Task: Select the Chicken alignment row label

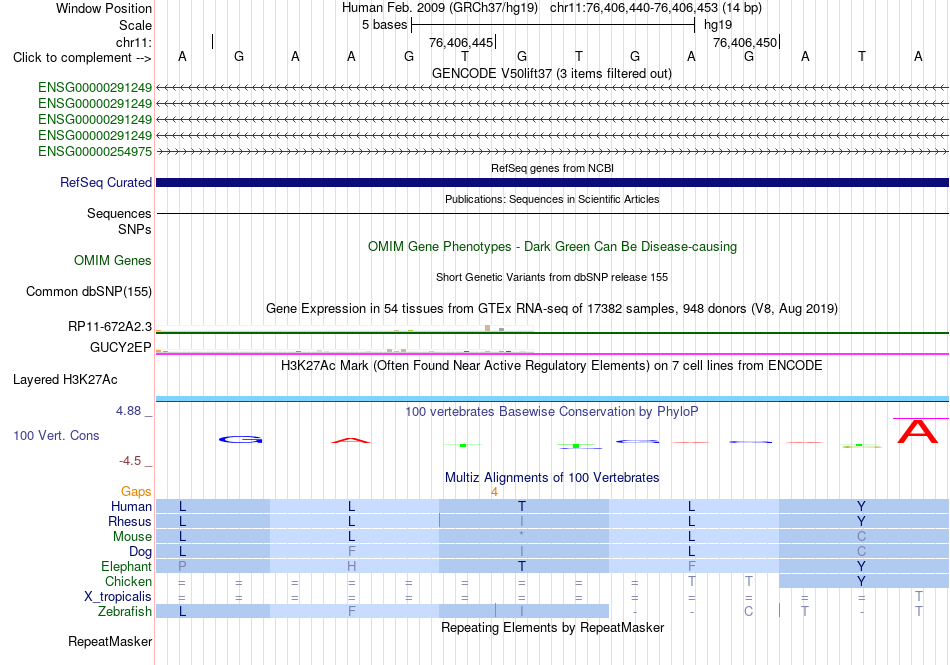Action: tap(128, 581)
